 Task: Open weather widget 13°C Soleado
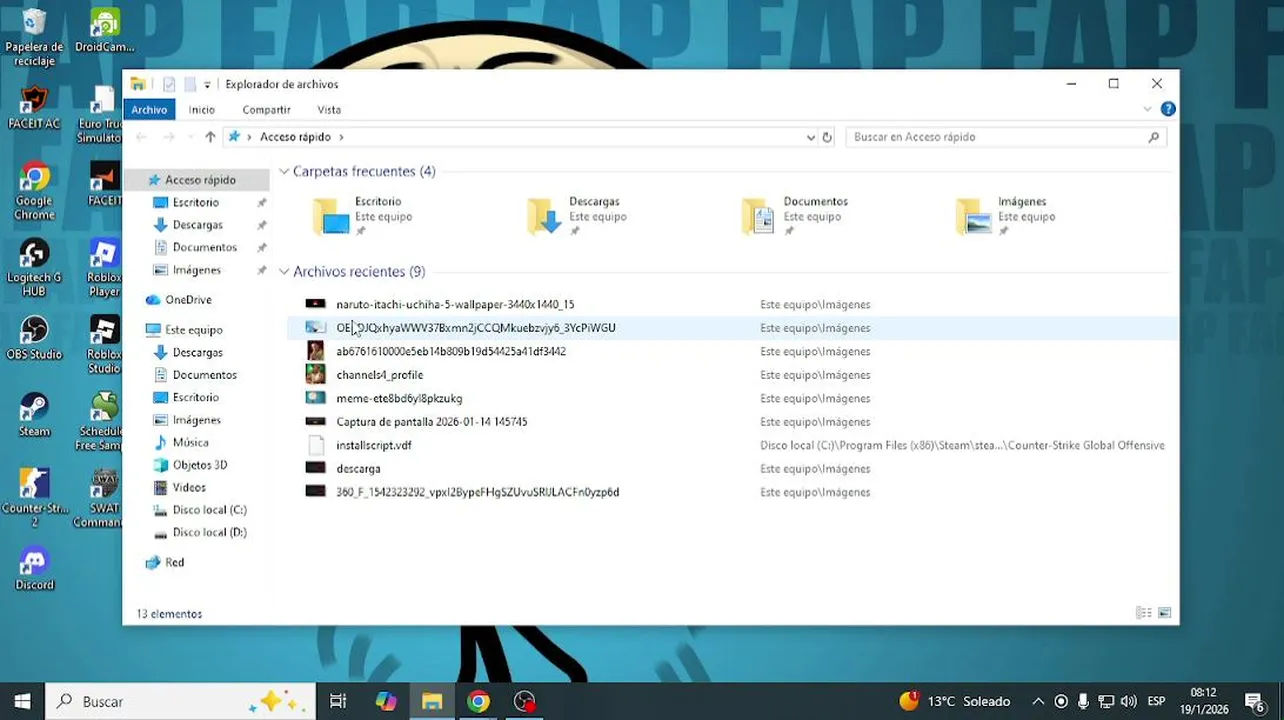click(955, 701)
